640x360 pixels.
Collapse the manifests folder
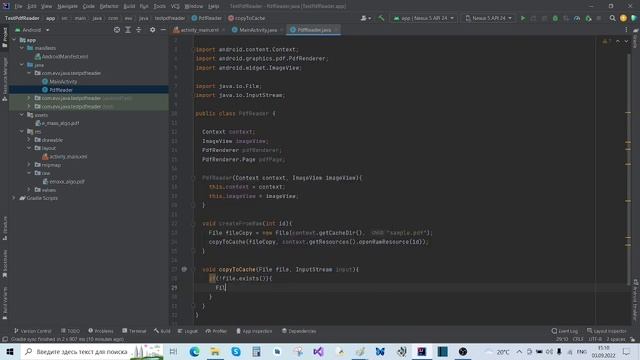pyautogui.click(x=22, y=48)
